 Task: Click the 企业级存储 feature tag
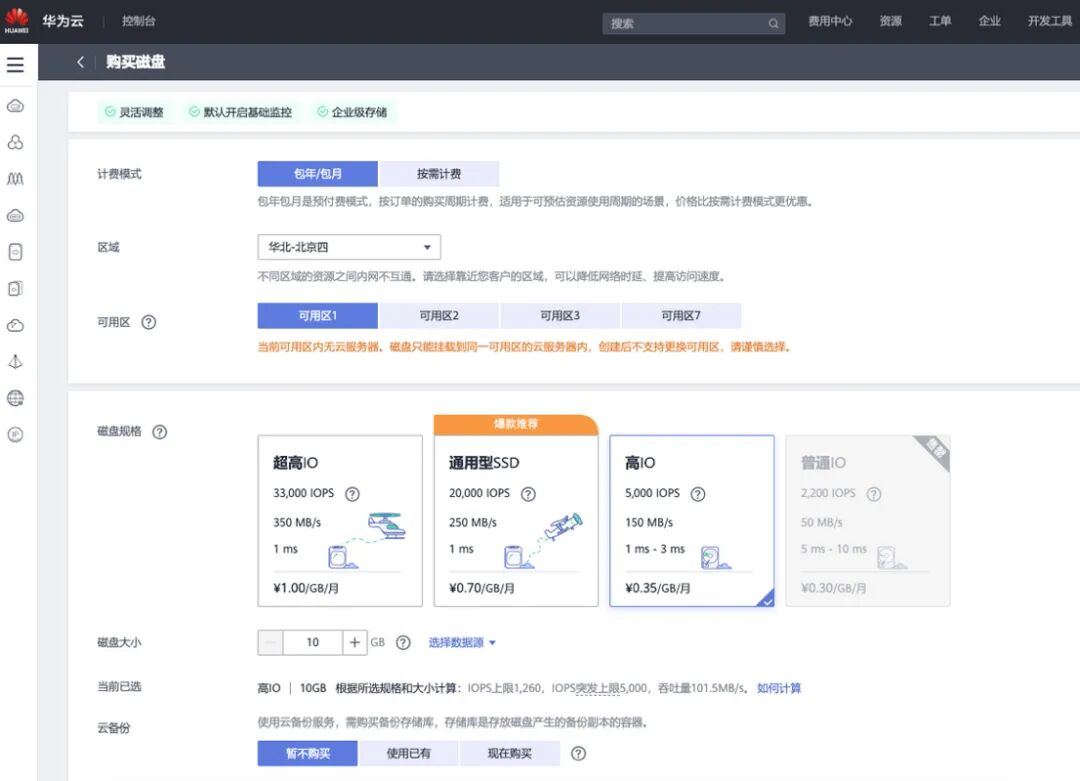pyautogui.click(x=353, y=112)
